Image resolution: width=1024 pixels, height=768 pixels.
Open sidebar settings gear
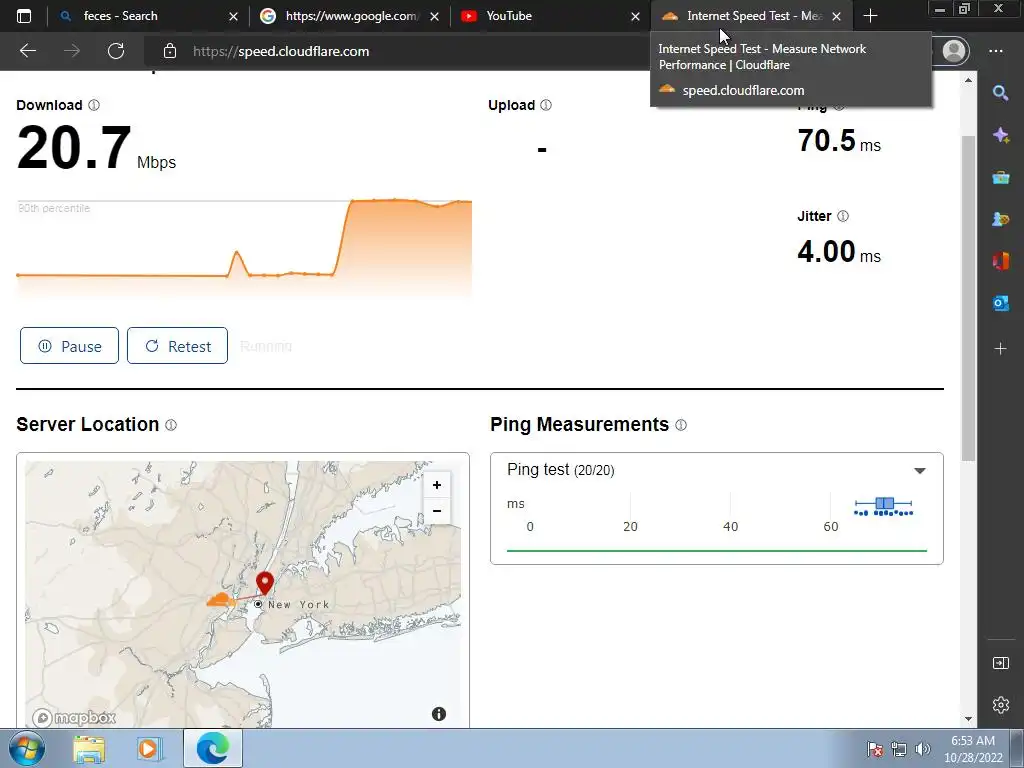tap(1000, 705)
